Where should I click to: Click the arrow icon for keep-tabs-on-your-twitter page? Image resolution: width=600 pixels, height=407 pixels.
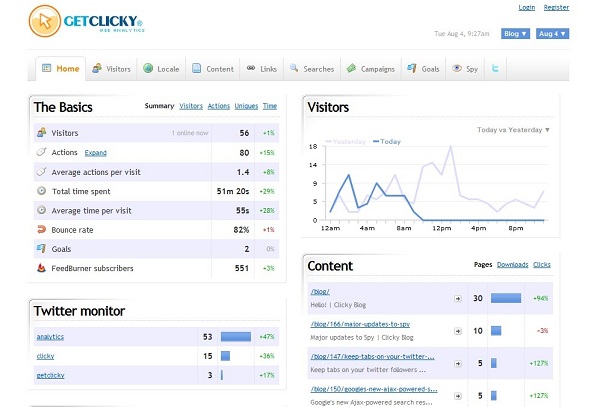point(458,363)
